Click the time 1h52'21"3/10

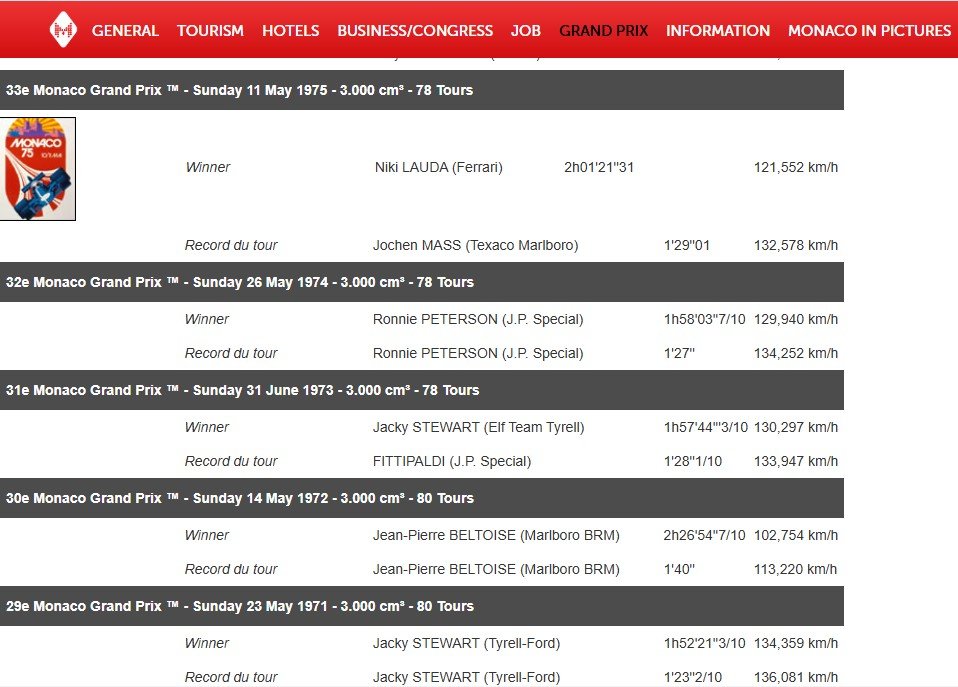[x=704, y=643]
